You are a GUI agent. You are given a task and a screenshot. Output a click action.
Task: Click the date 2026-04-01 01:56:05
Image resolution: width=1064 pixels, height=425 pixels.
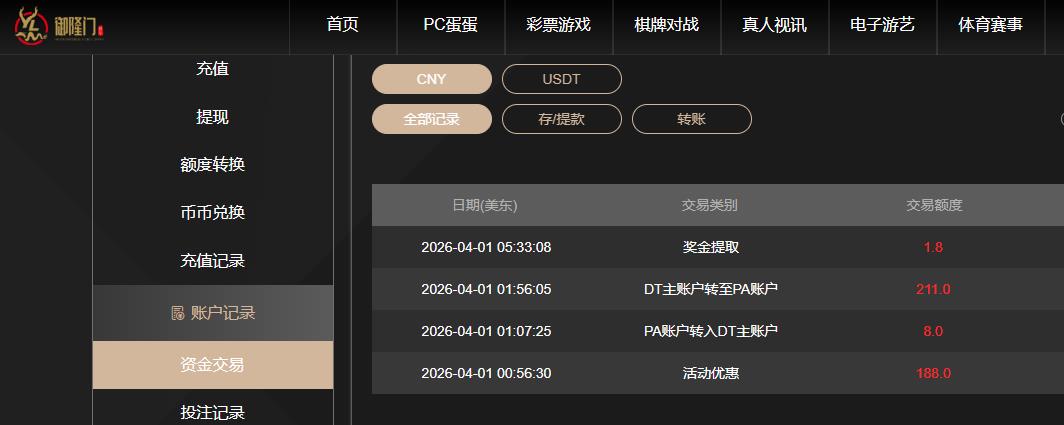[x=486, y=289]
